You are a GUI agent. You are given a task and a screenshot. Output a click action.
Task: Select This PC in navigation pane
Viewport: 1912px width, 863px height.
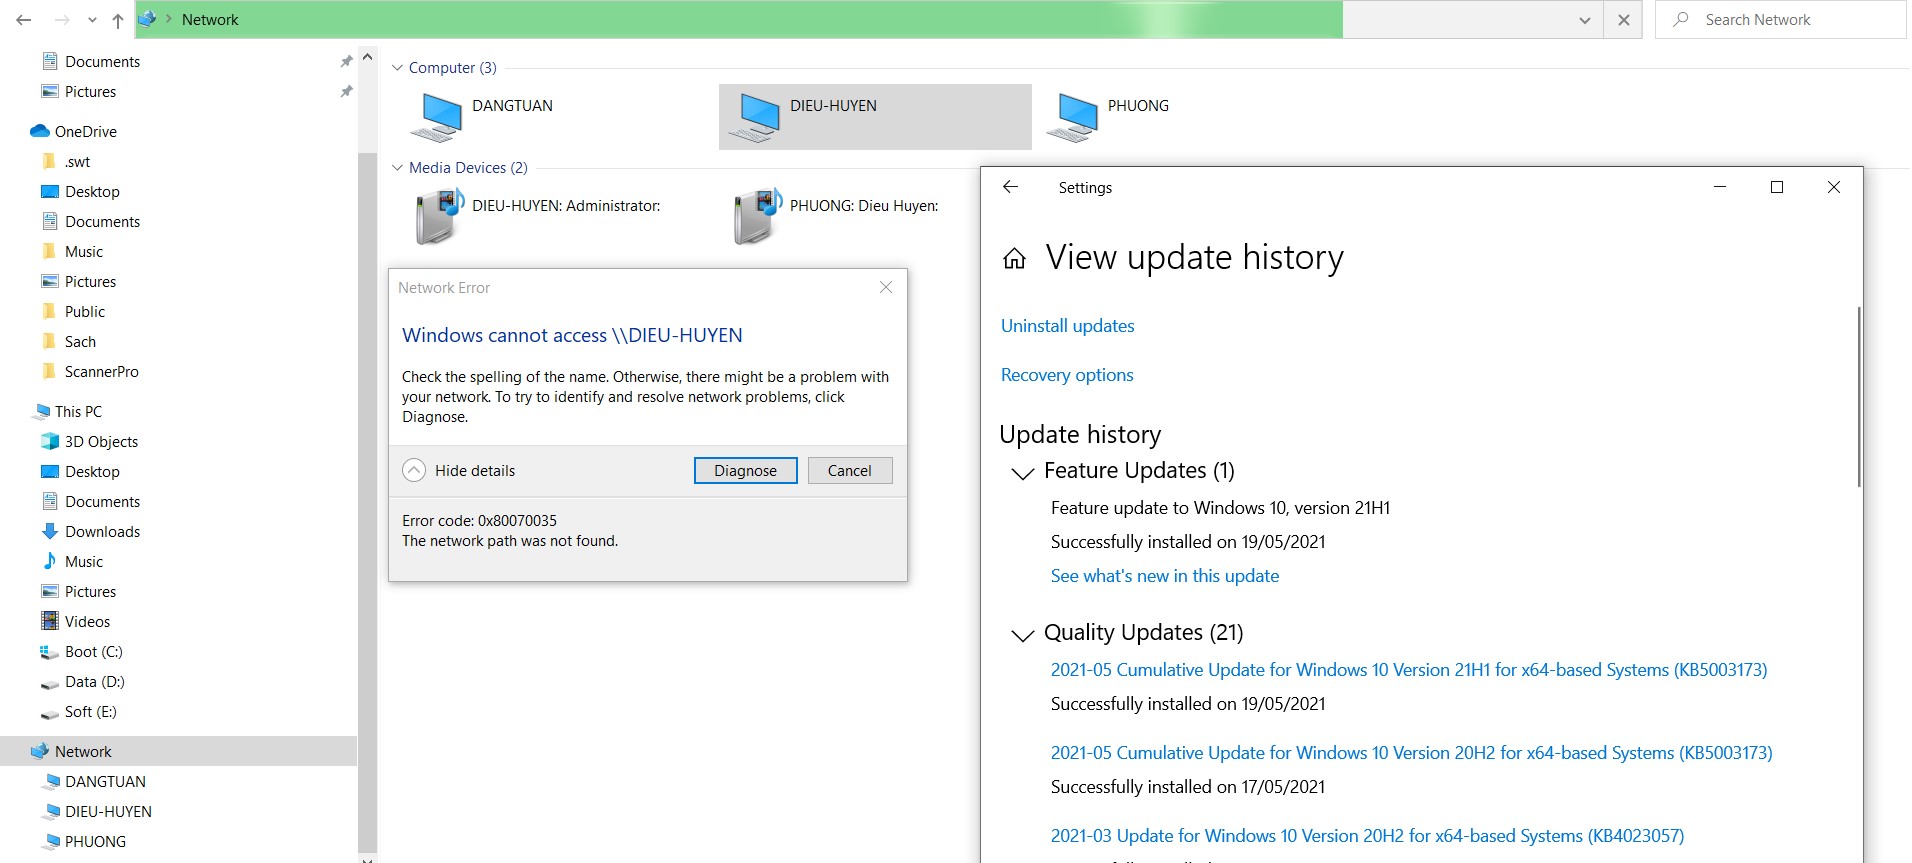(67, 411)
